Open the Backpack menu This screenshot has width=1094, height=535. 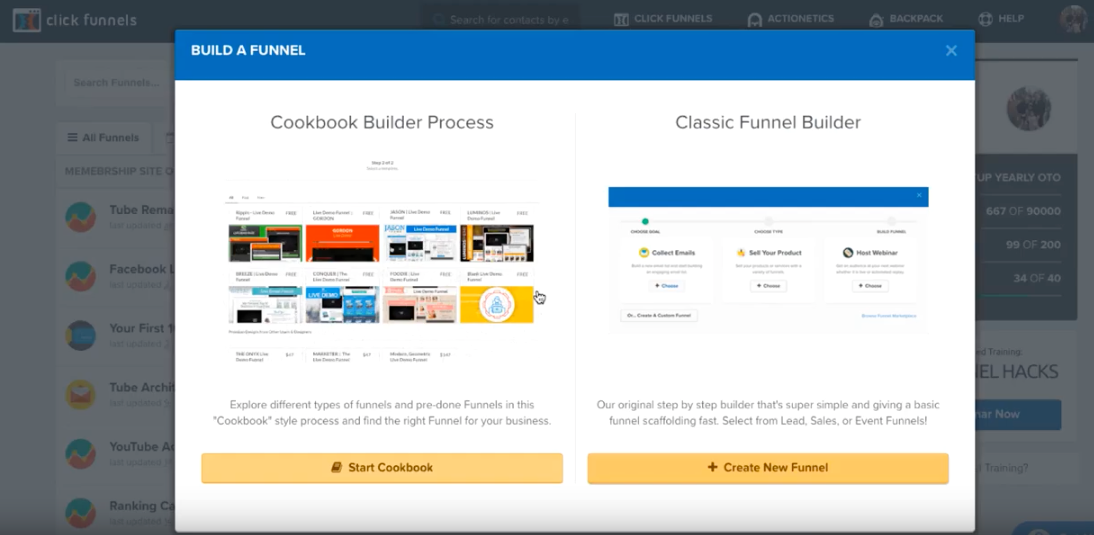906,19
